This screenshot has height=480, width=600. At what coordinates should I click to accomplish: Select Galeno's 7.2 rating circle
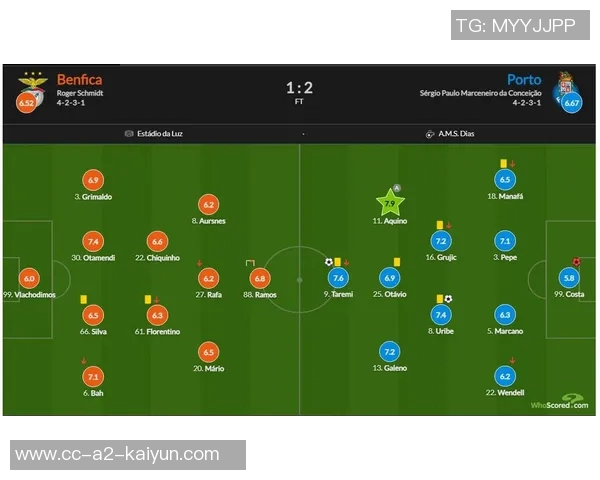(390, 351)
